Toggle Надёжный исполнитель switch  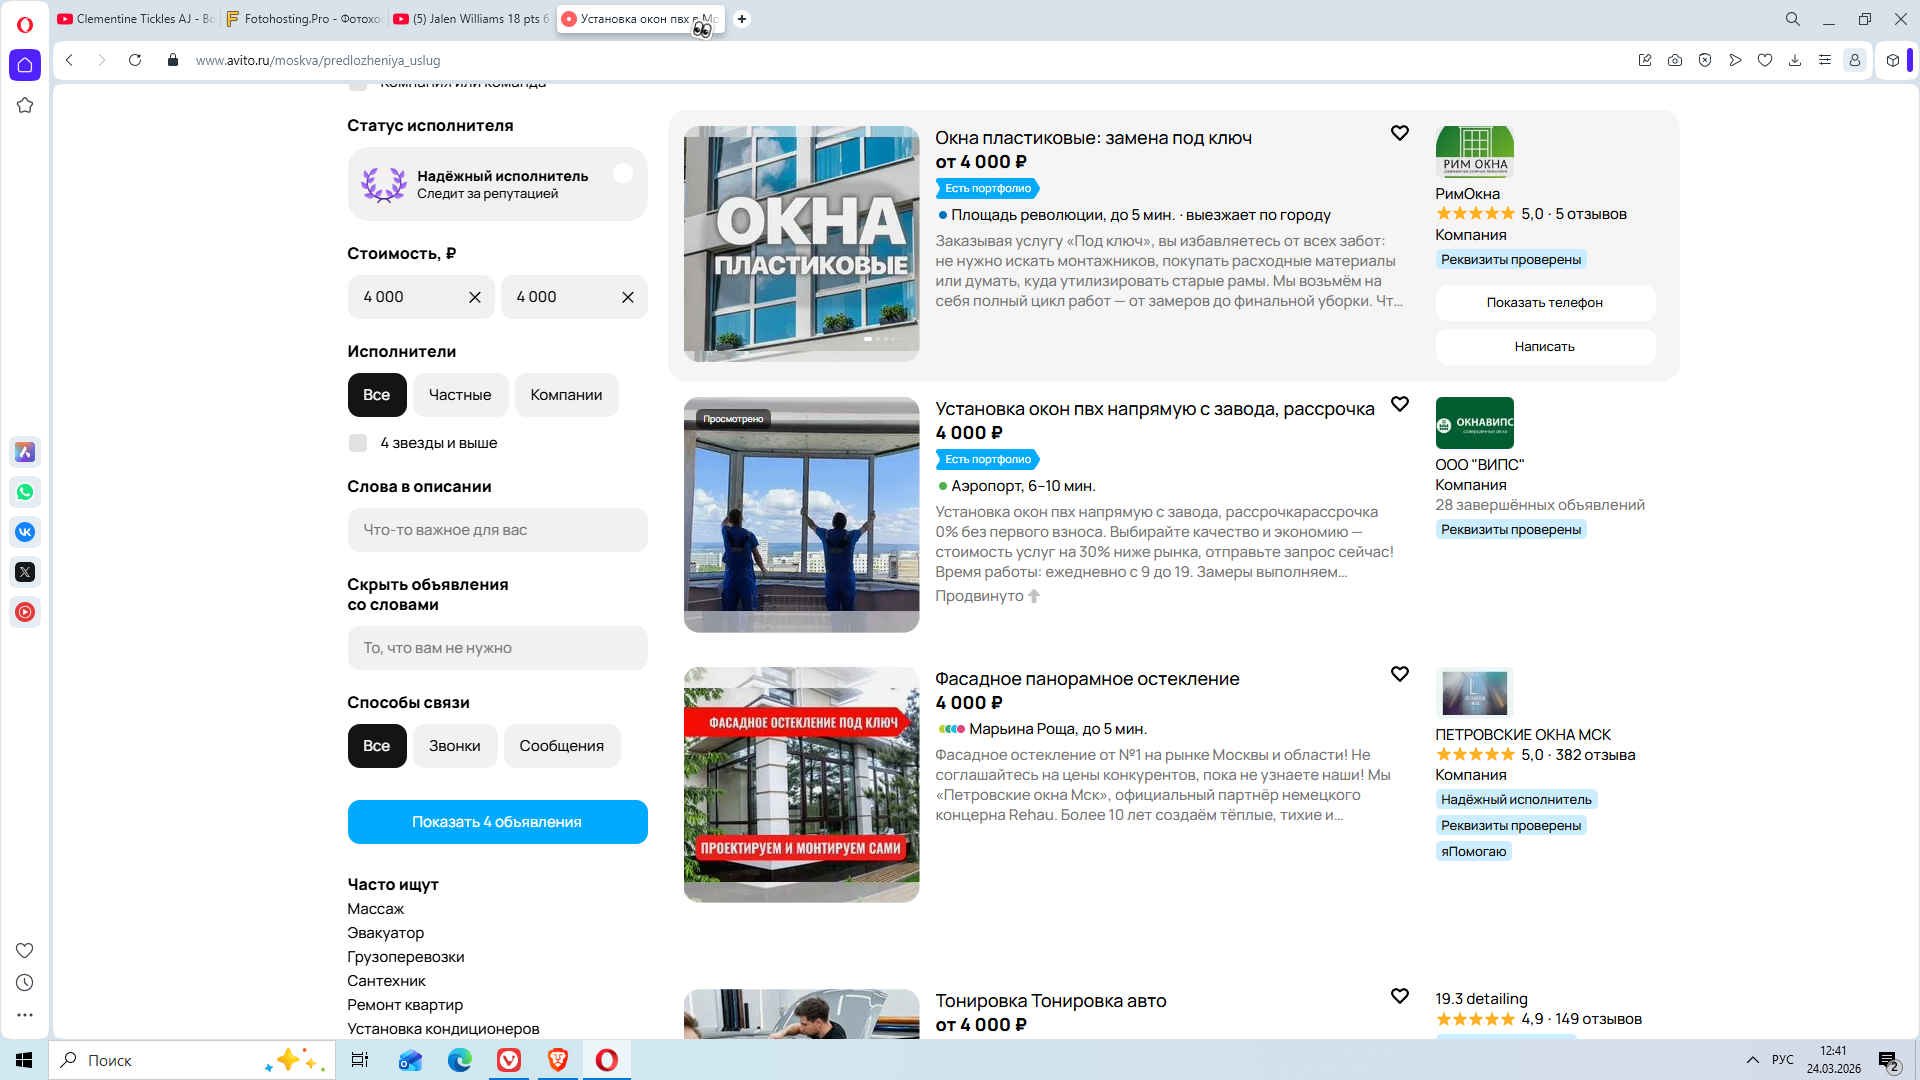(622, 174)
